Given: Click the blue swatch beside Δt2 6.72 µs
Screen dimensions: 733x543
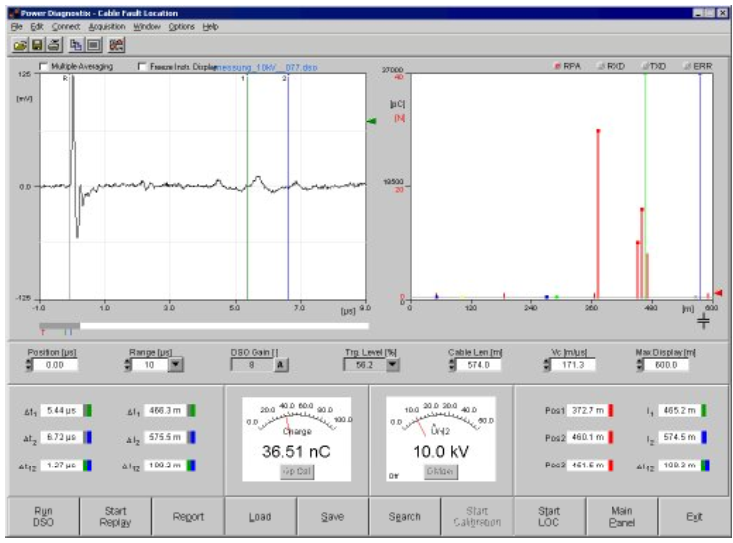Looking at the screenshot, I should click(87, 437).
